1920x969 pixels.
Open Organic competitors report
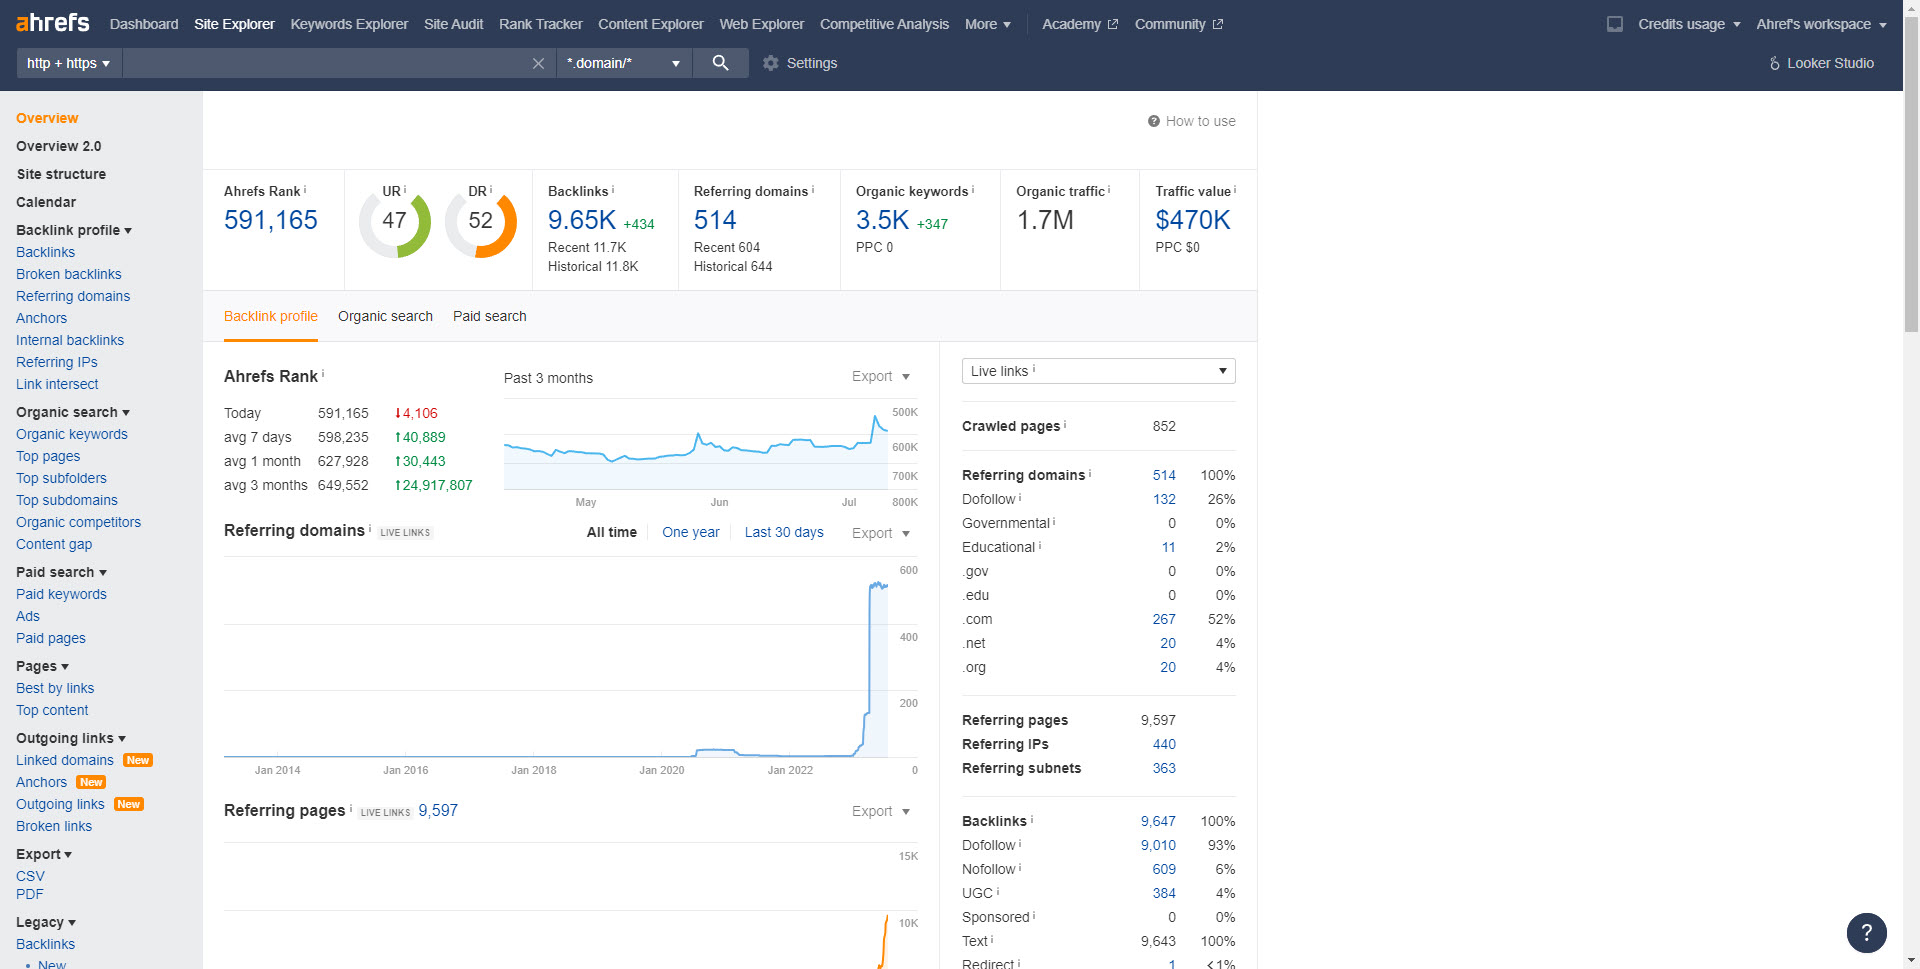click(78, 522)
